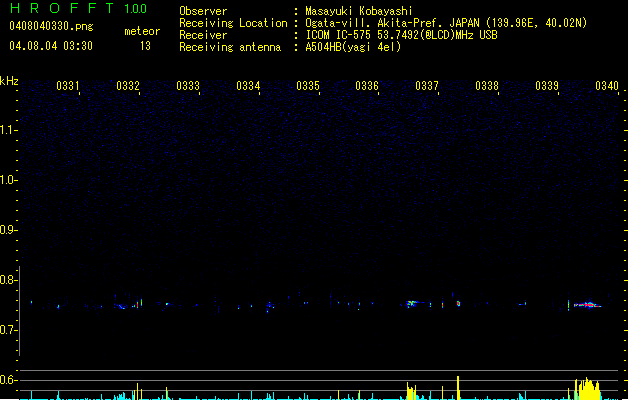Select the file name 0408040330.png

51,26
